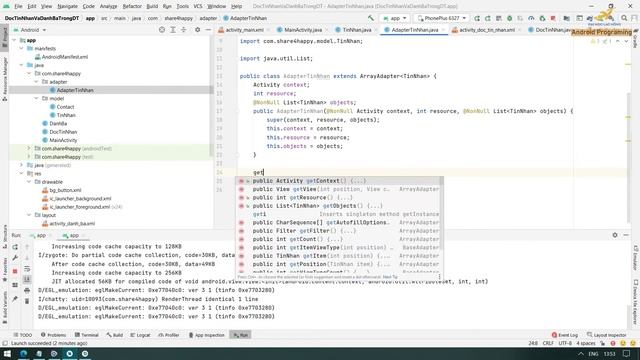This screenshot has height=360, width=640.
Task: Open Windows Start menu
Action: click(7, 353)
